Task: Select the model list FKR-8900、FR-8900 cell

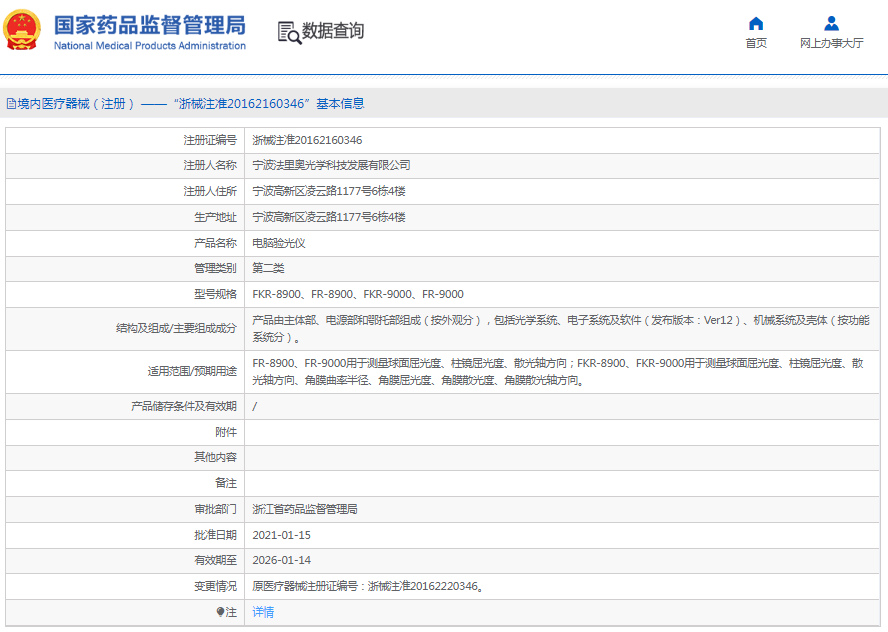Action: pyautogui.click(x=357, y=294)
